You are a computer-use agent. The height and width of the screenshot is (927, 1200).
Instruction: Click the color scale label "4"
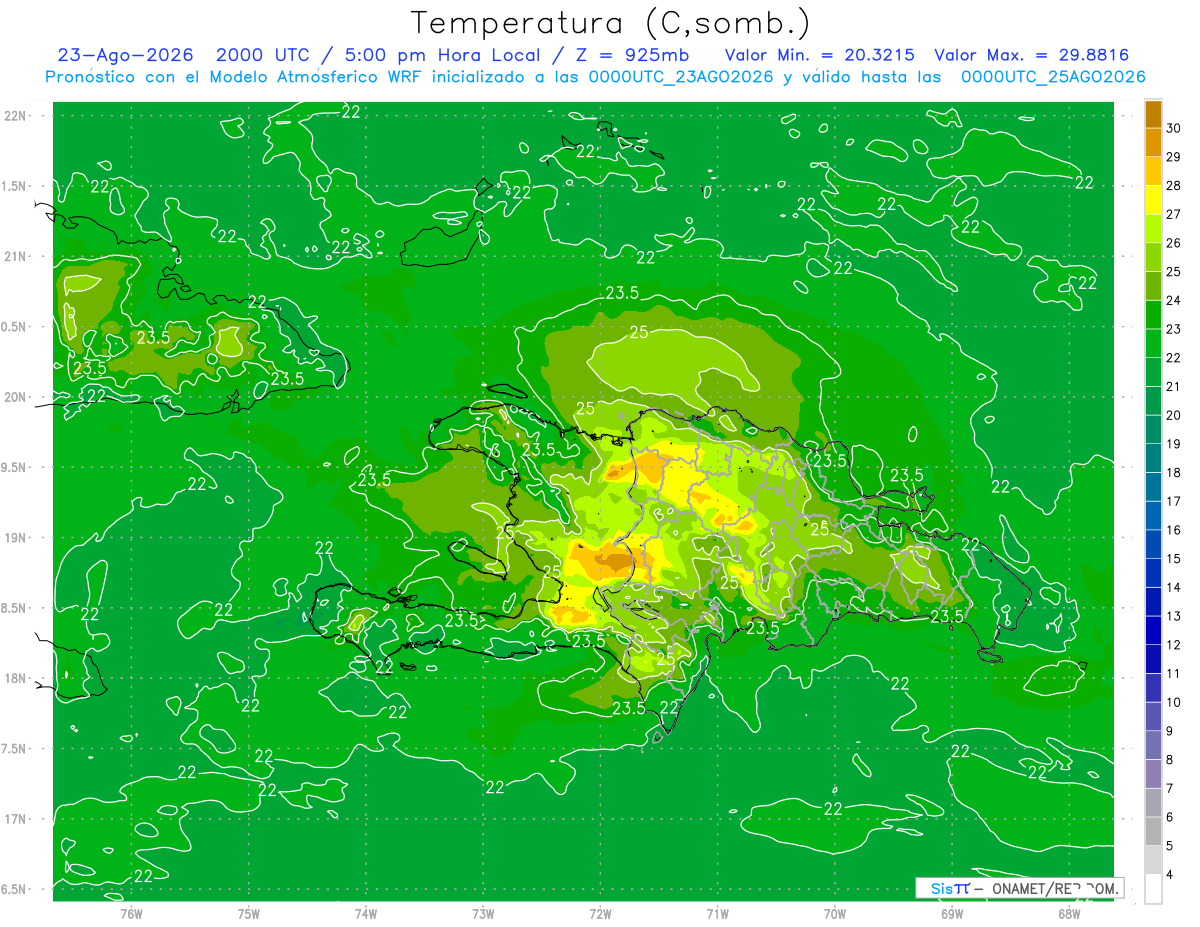1170,875
